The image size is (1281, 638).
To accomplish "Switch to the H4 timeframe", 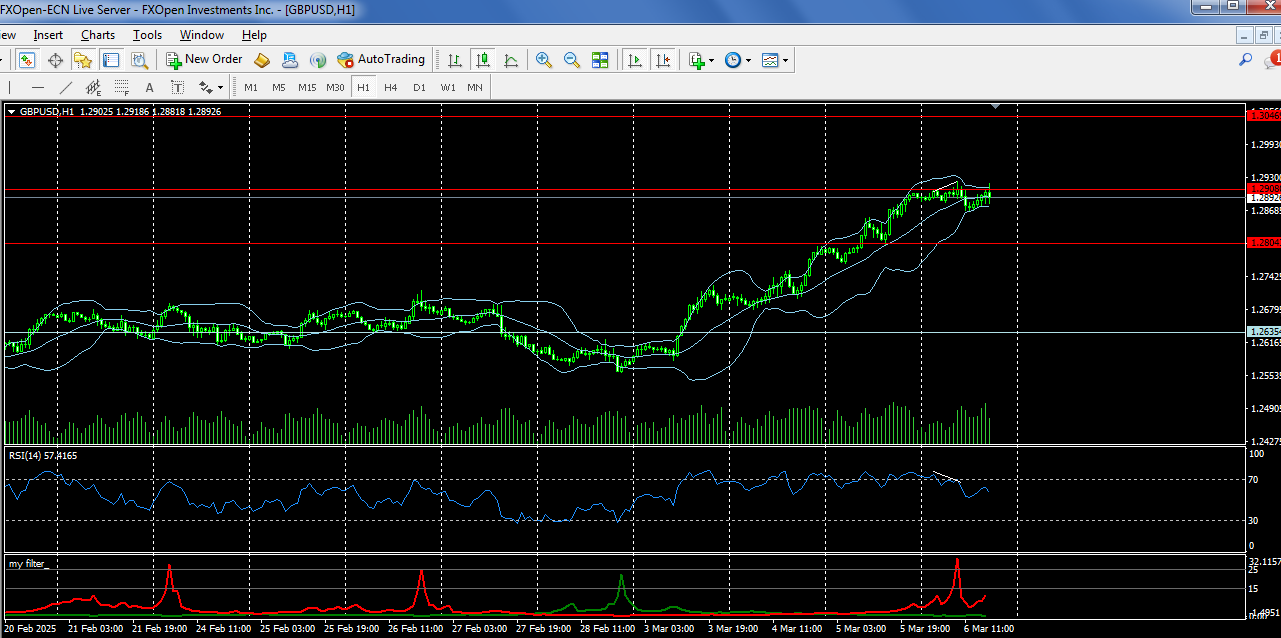I will 391,88.
